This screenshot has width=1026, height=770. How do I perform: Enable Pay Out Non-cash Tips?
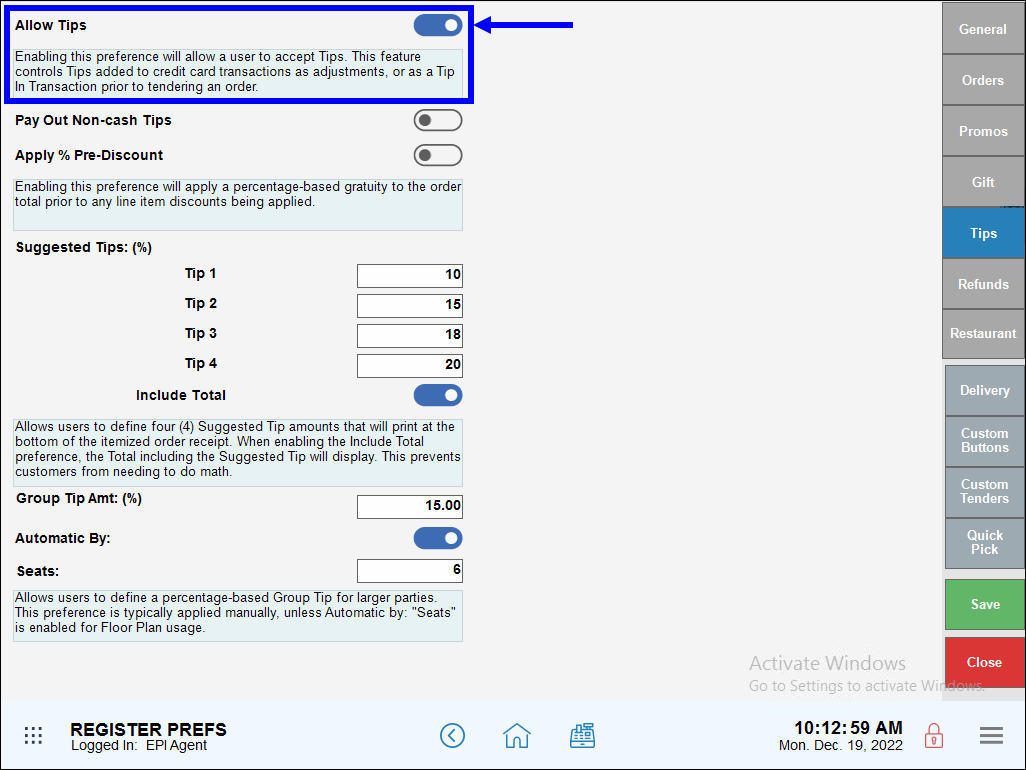coord(437,120)
